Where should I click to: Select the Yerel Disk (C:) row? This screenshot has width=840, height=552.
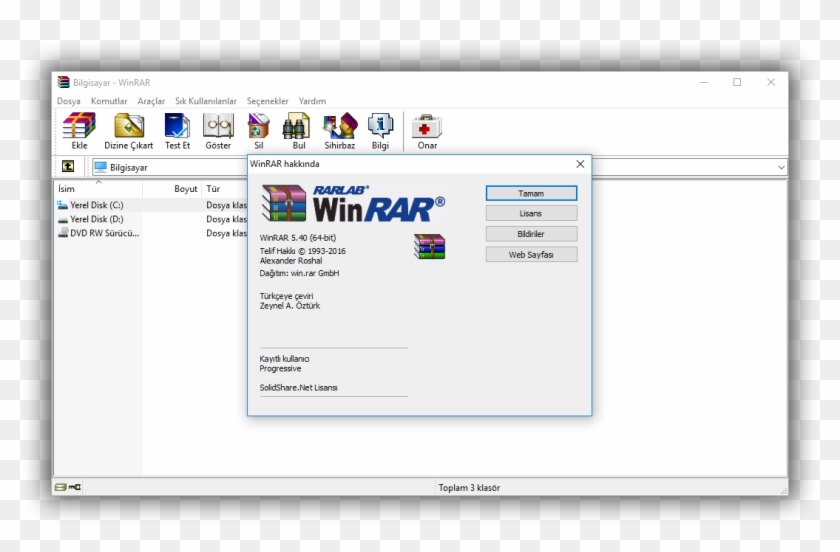click(151, 205)
